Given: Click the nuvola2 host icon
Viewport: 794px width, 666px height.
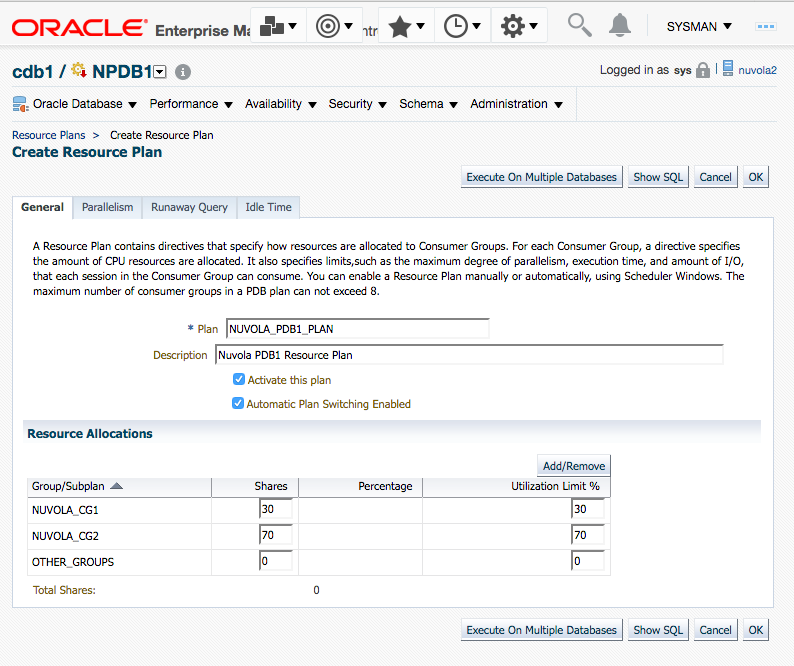Looking at the screenshot, I should click(x=728, y=68).
